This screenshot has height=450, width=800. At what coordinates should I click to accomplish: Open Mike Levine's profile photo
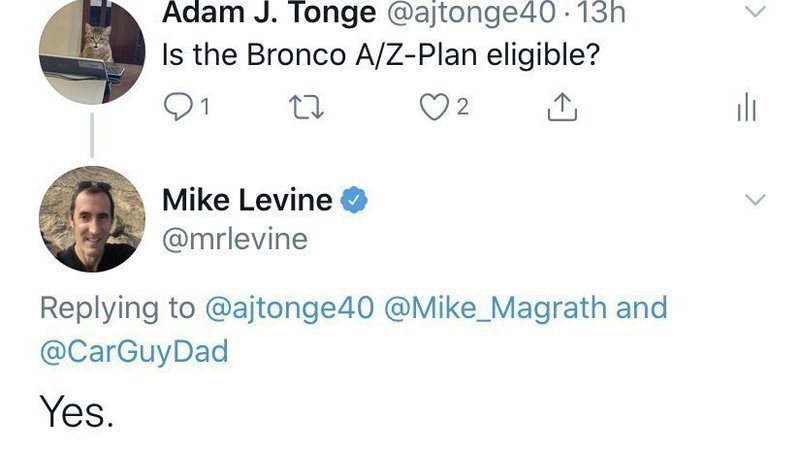[x=92, y=218]
